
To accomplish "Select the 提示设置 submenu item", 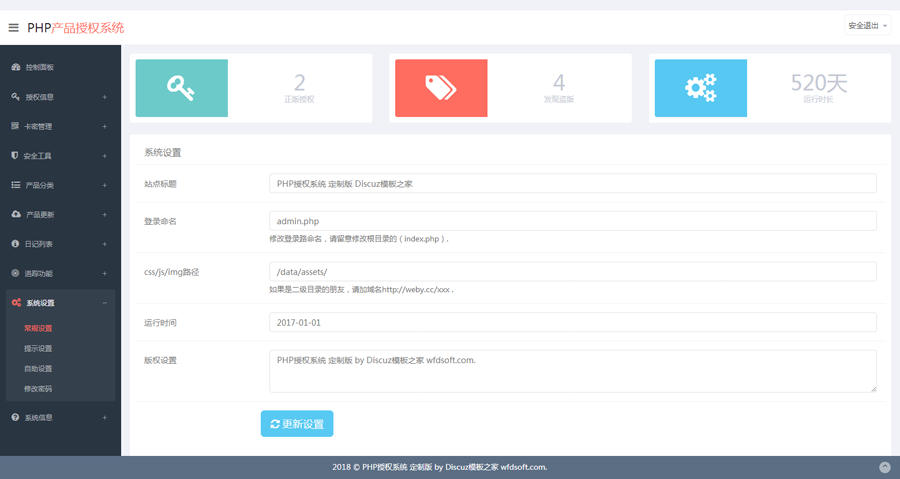I will (38, 348).
